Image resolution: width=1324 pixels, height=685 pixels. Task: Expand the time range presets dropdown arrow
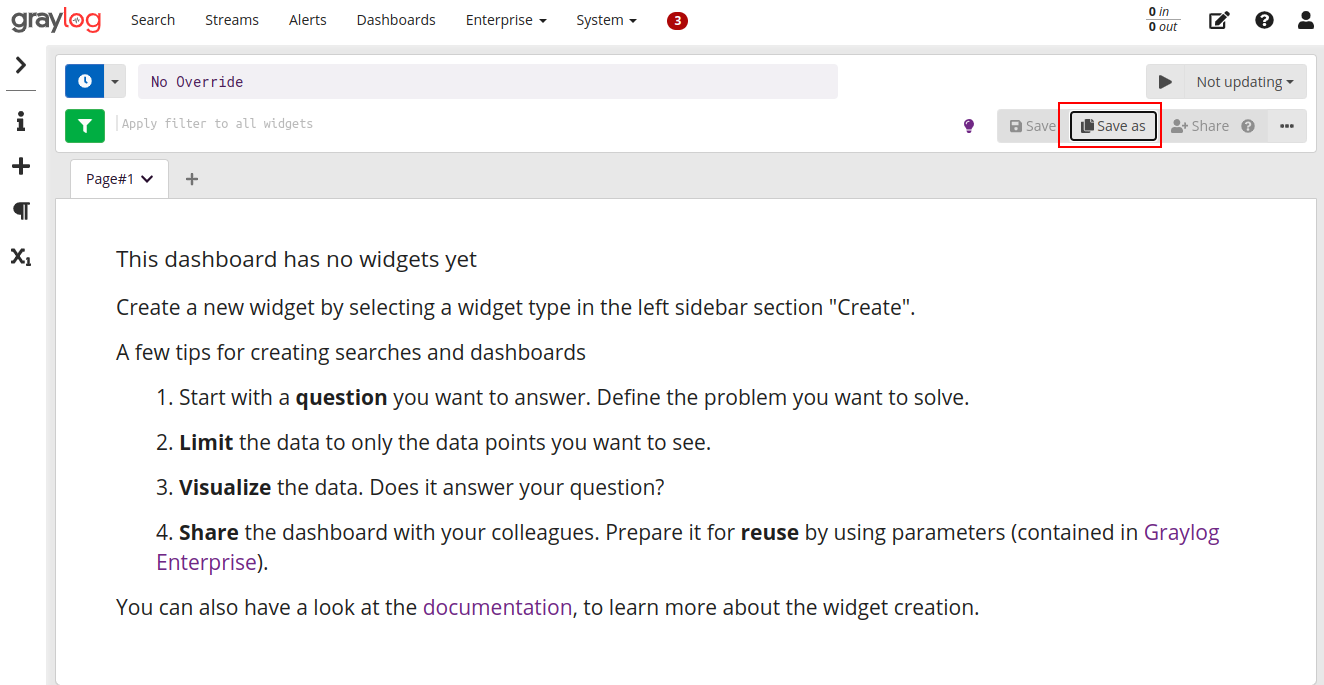[115, 81]
